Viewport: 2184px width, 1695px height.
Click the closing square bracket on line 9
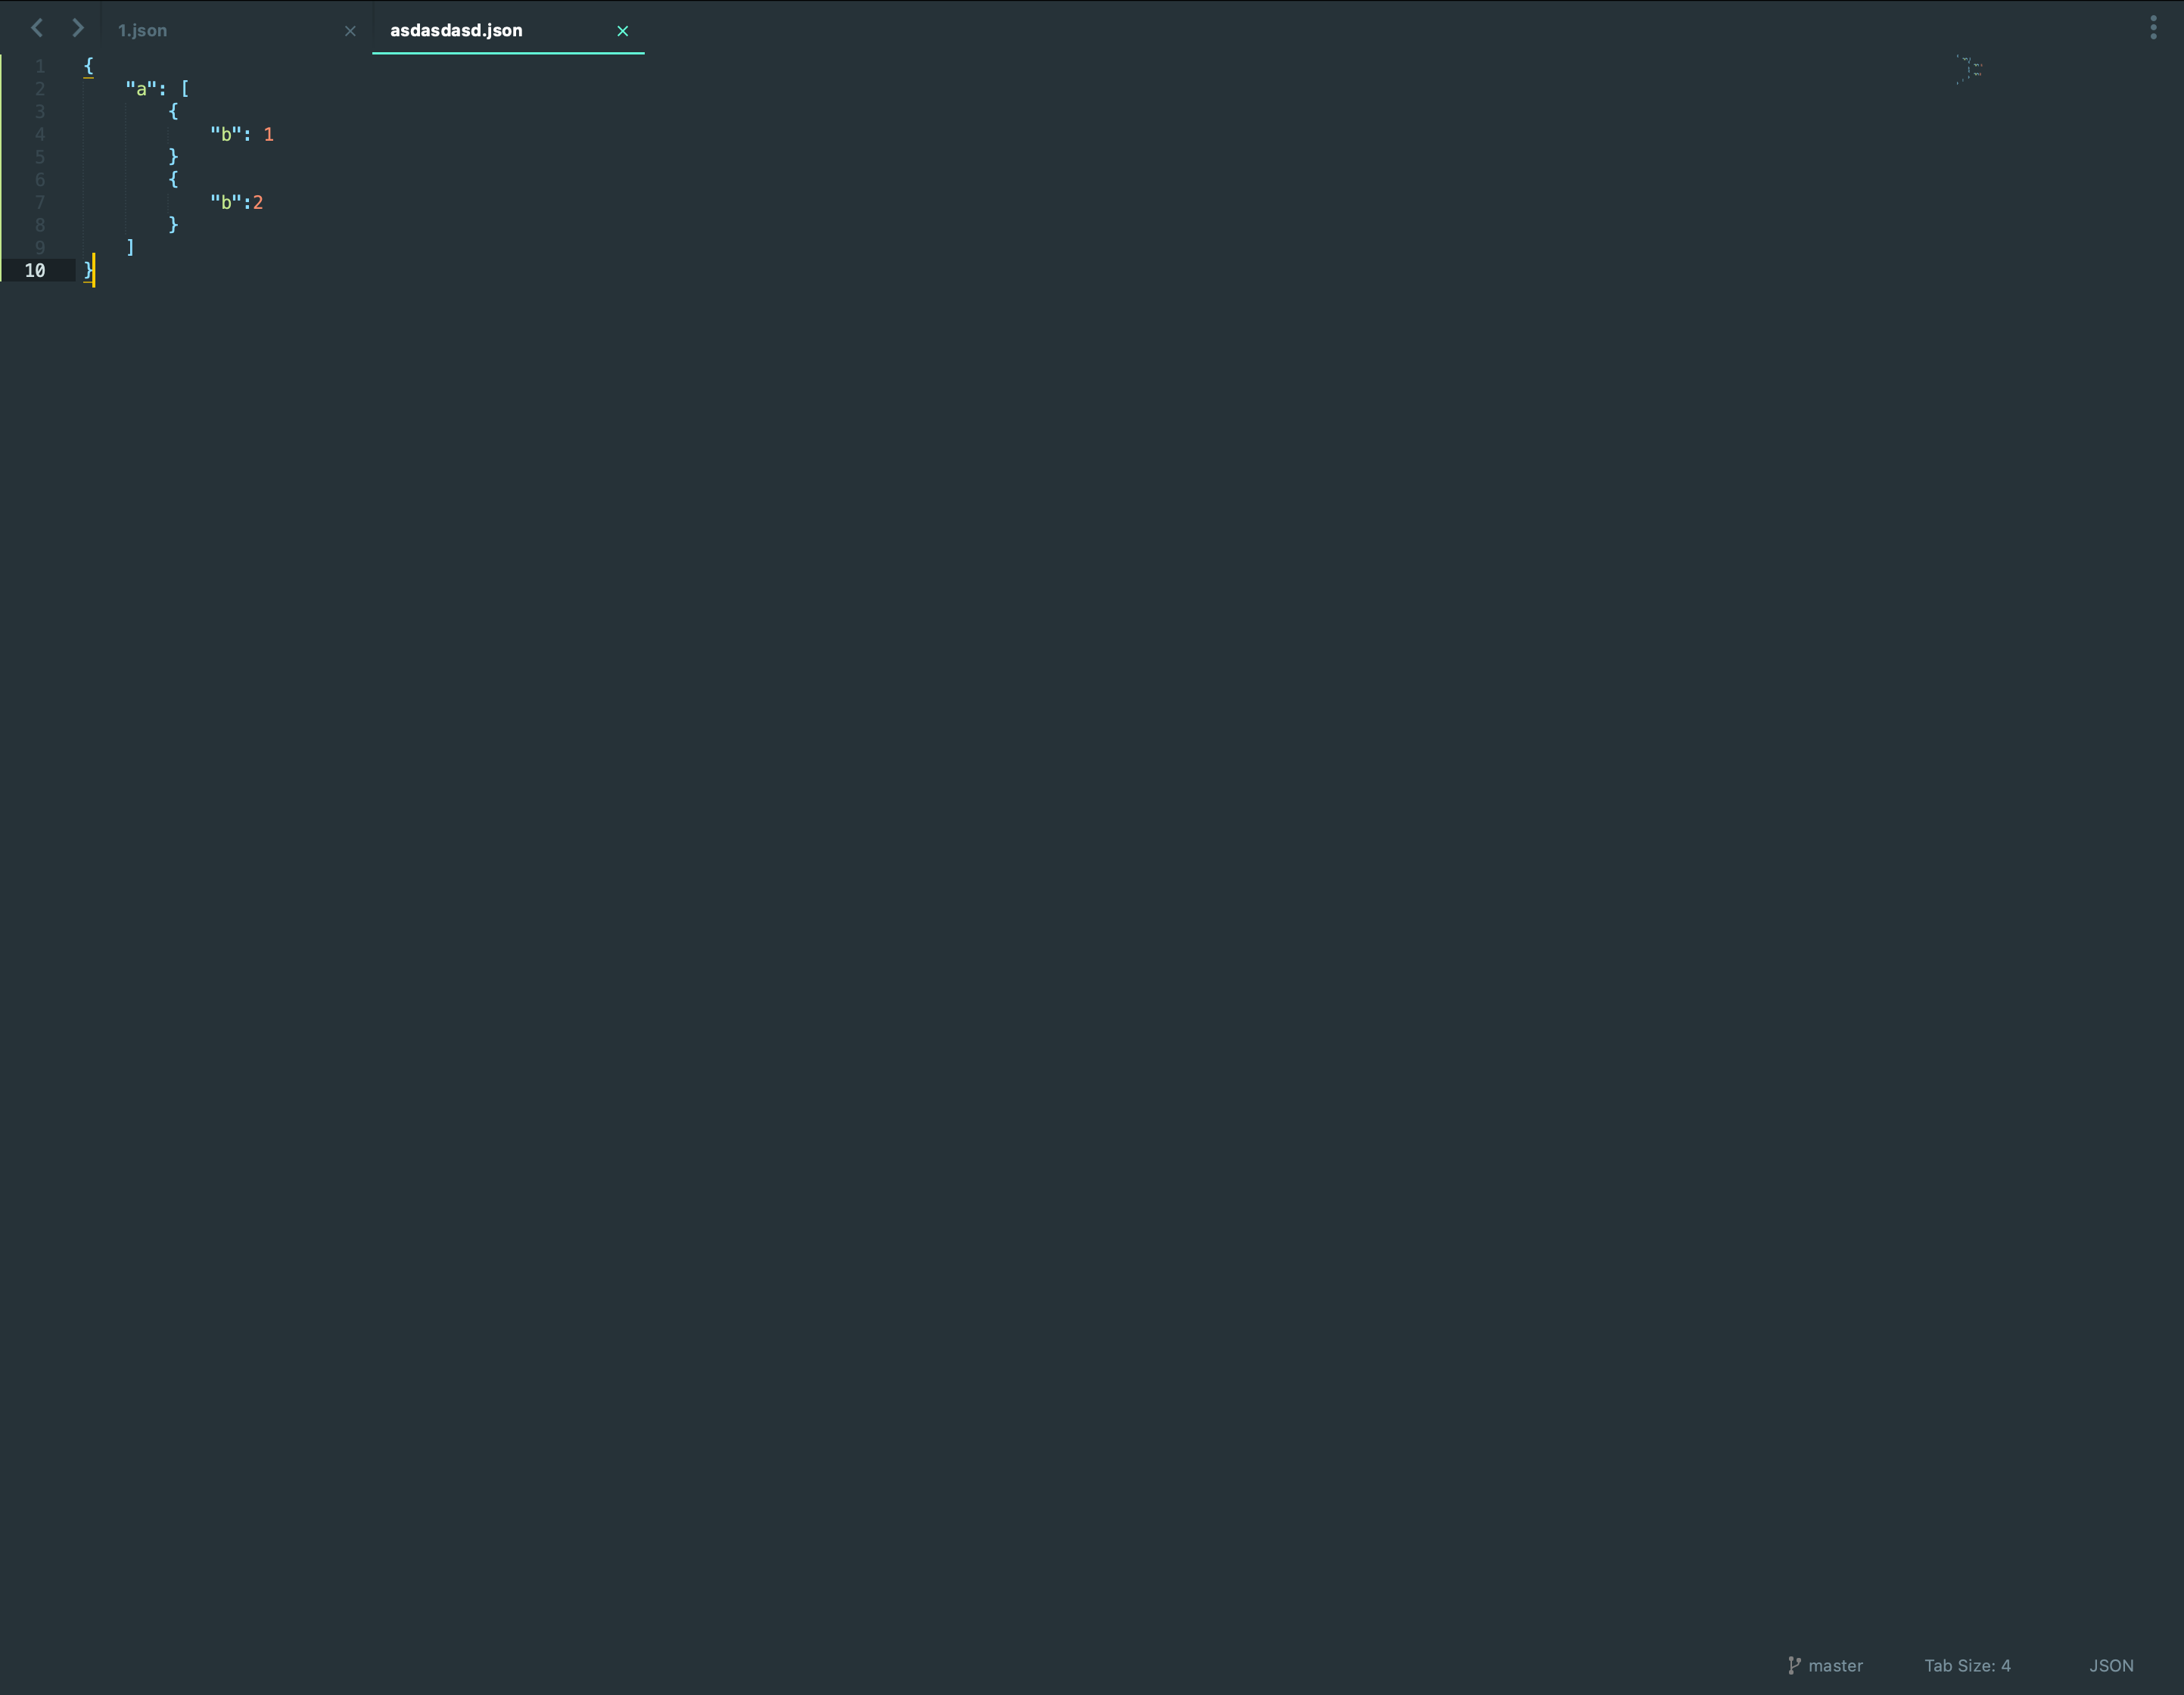[130, 247]
